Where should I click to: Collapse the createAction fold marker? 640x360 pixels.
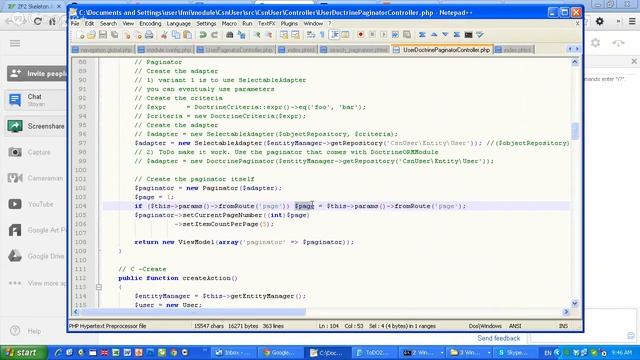99,287
